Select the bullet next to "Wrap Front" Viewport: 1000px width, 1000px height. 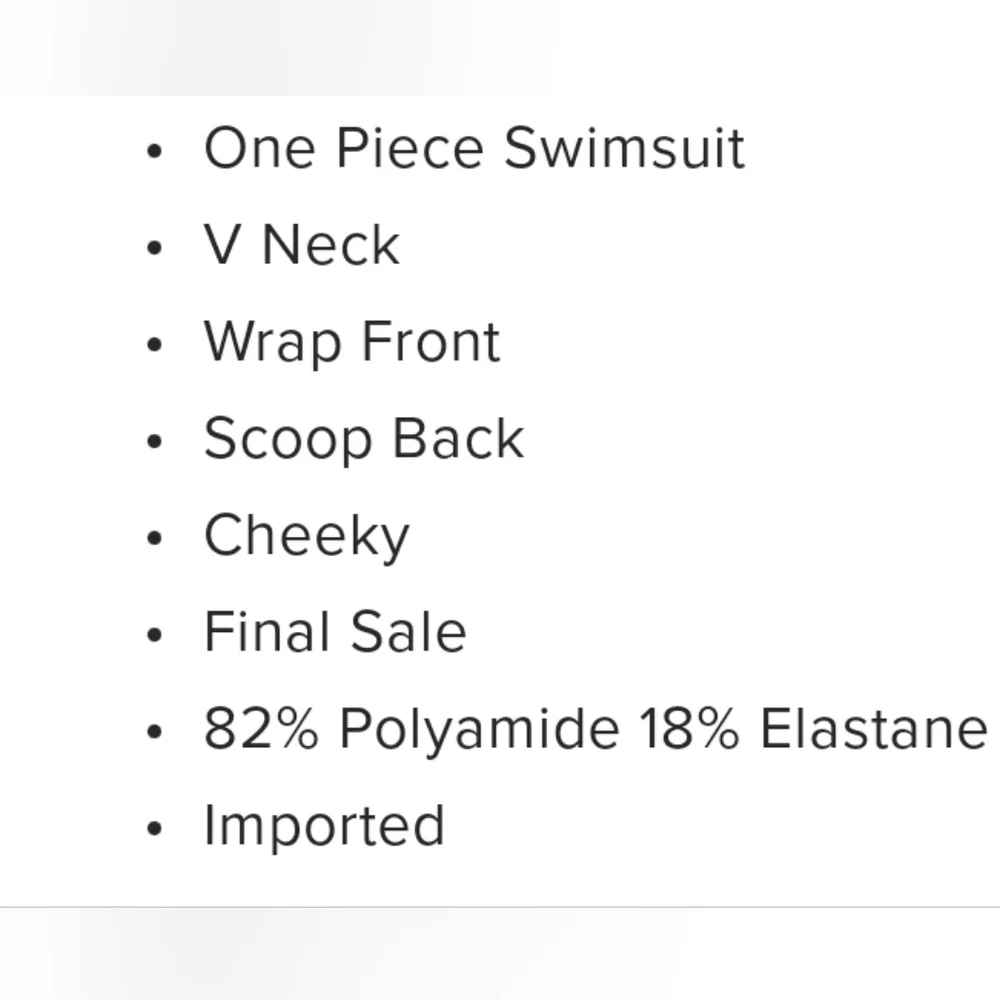(153, 345)
